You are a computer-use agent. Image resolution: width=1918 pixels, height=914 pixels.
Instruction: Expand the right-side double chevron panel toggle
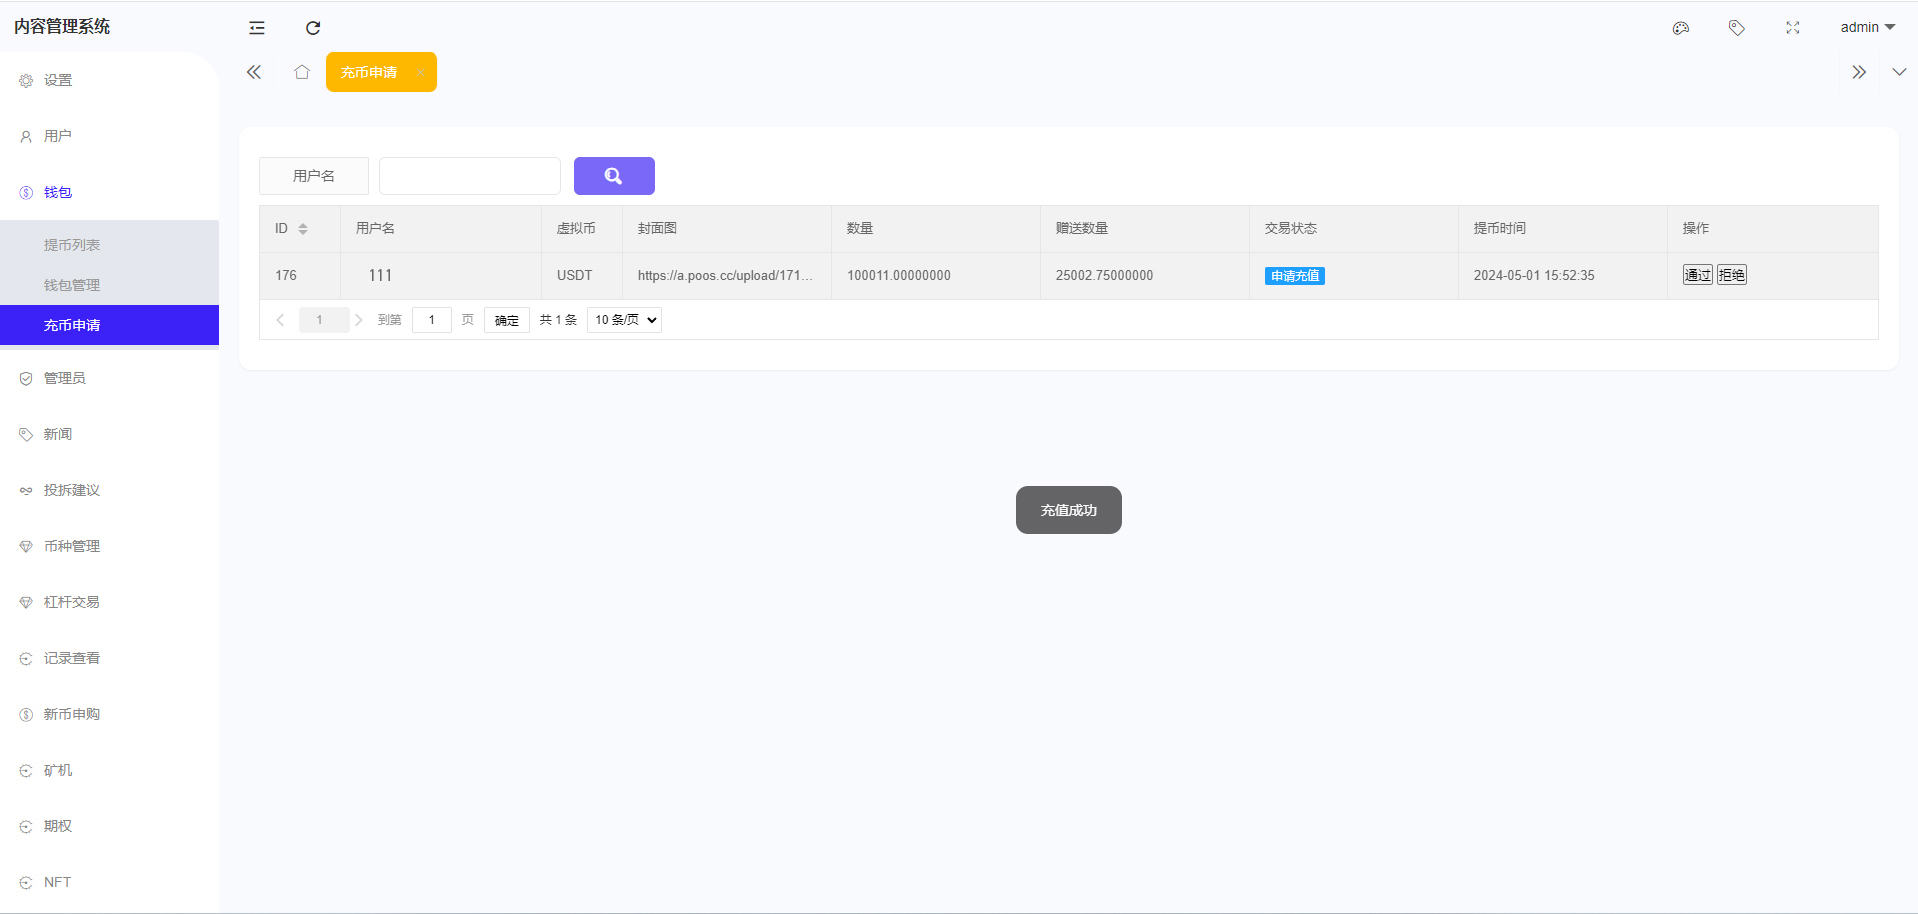coord(1858,72)
